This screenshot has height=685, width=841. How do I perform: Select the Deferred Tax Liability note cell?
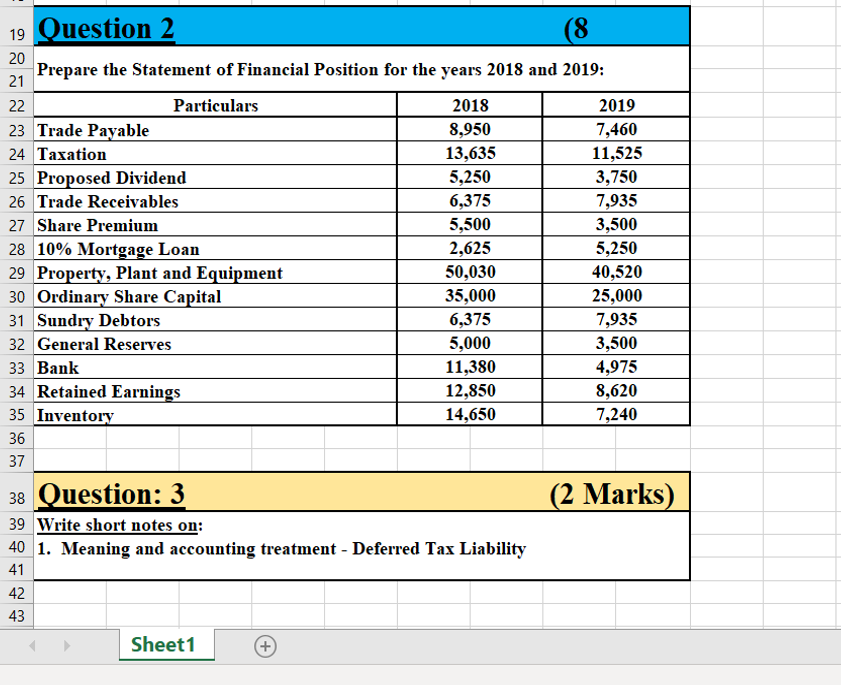362,548
